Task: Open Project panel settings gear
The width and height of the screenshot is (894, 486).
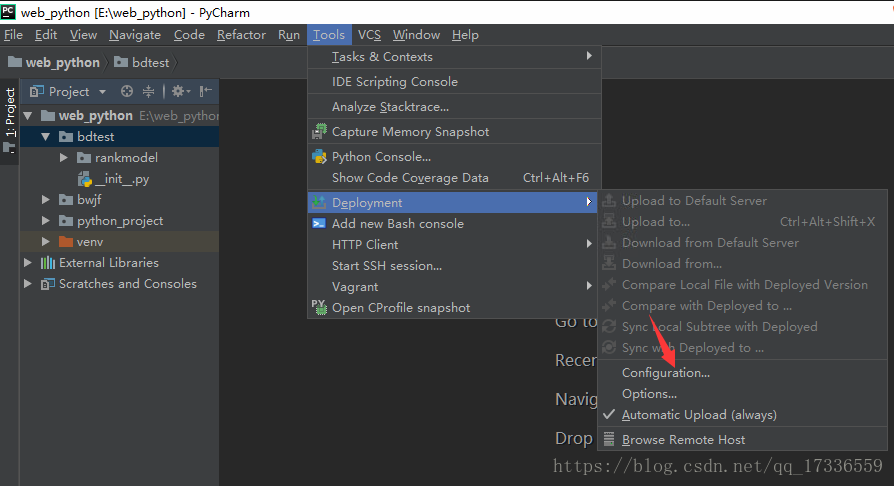Action: click(181, 91)
